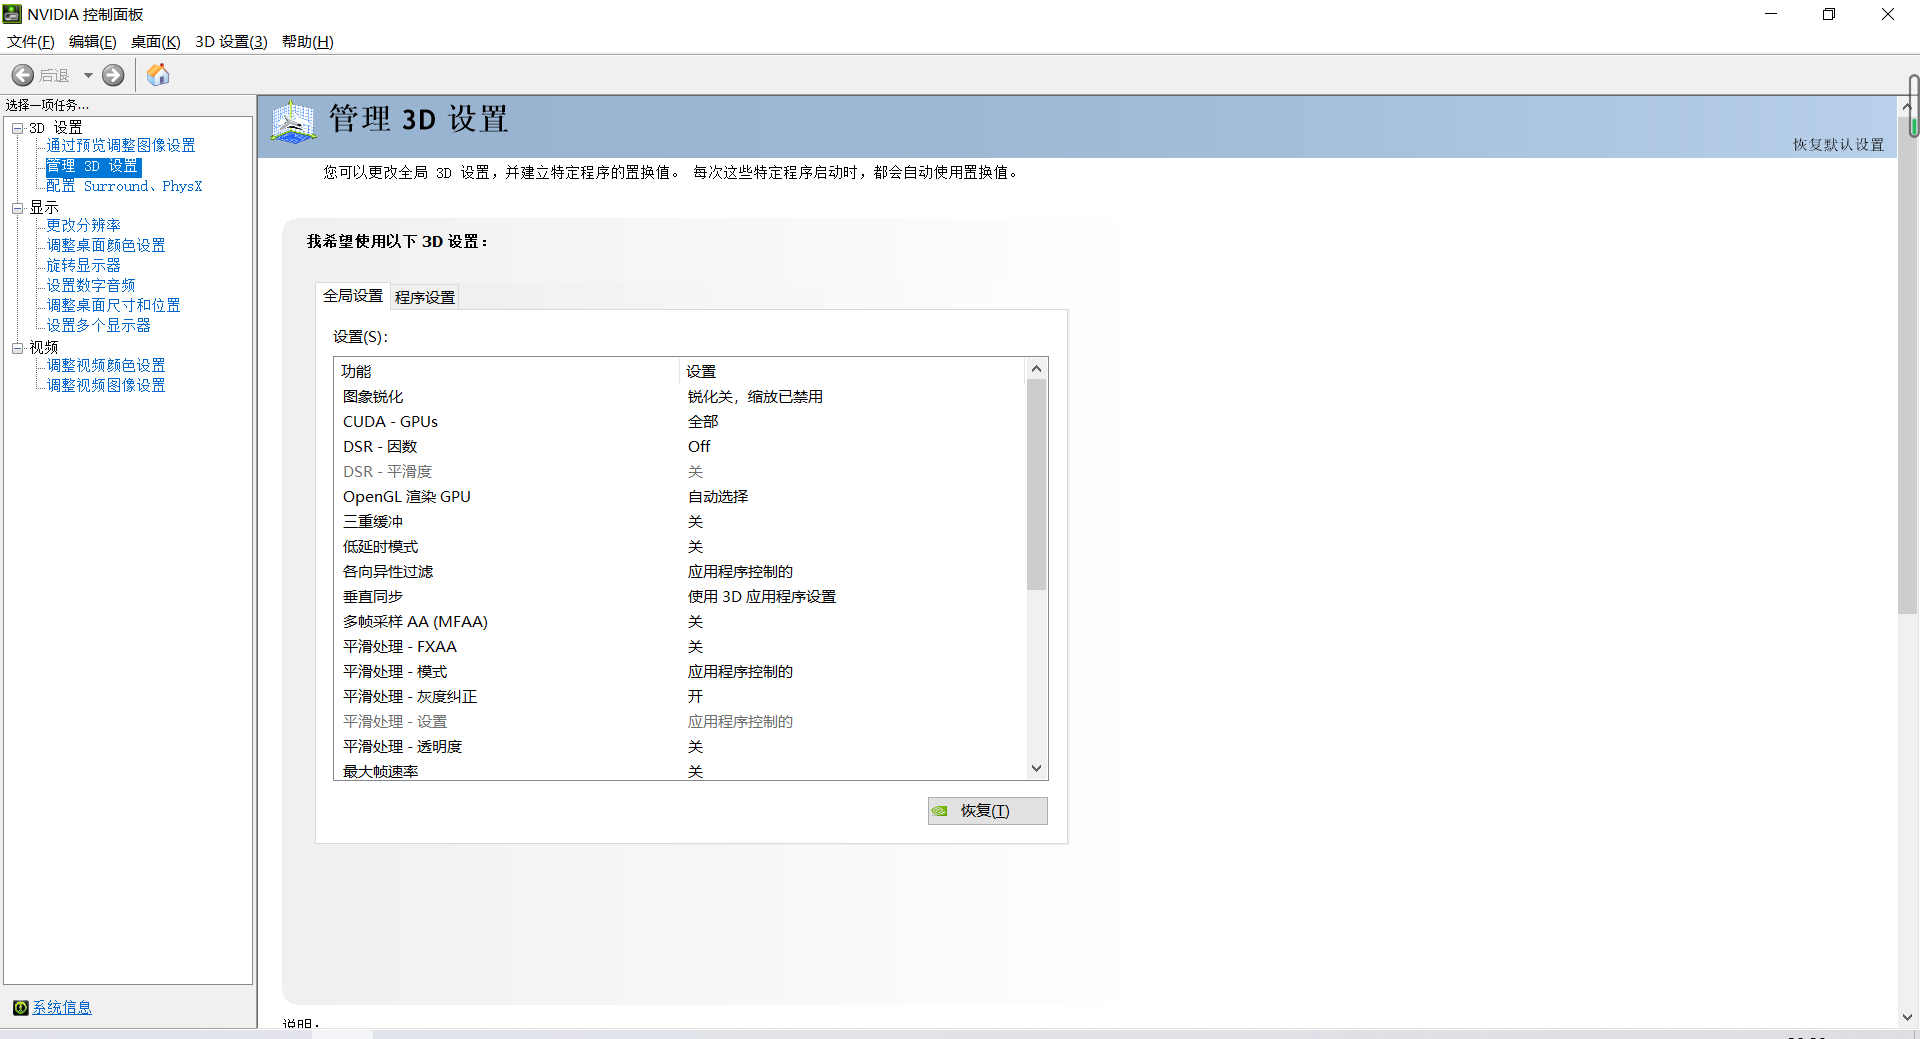
Task: Go to the Home page icon
Action: pos(158,75)
